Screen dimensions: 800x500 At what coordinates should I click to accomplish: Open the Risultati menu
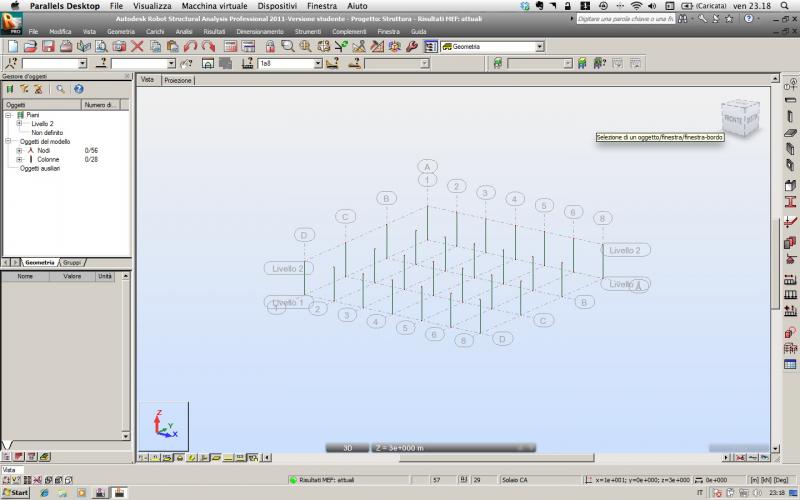pyautogui.click(x=214, y=32)
